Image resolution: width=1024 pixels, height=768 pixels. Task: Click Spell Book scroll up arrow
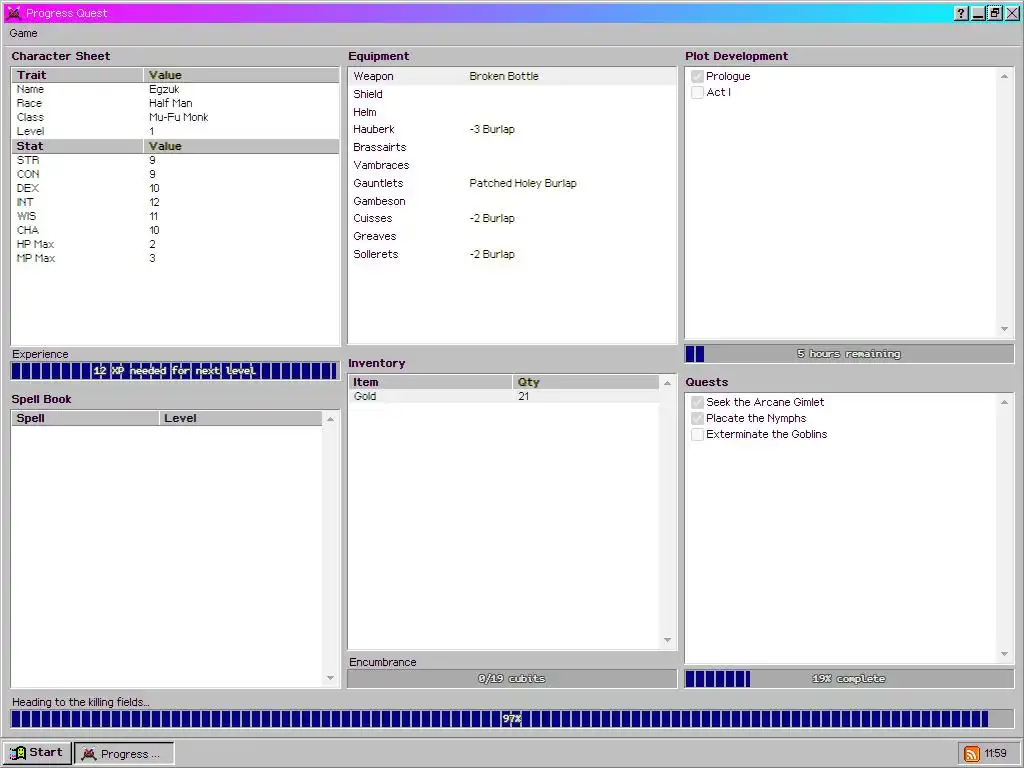click(x=330, y=419)
